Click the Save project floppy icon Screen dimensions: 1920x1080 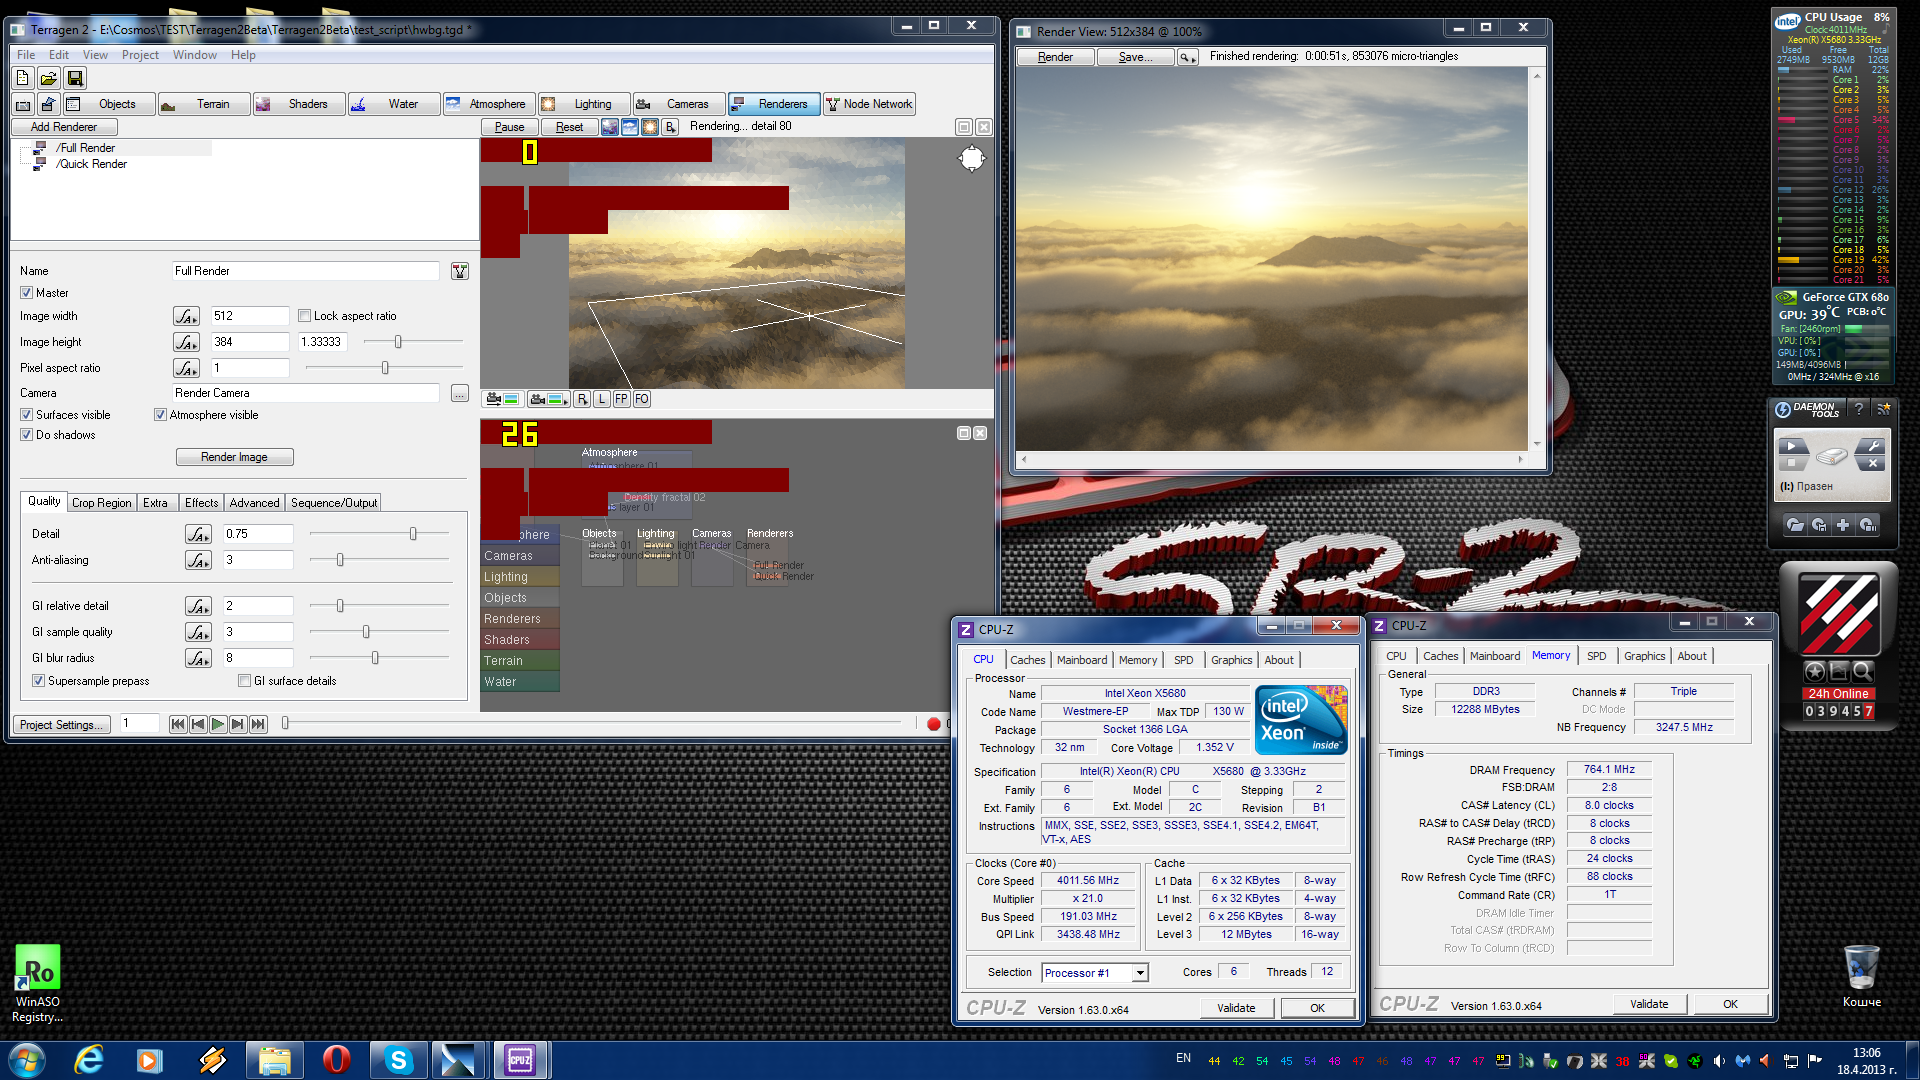click(x=74, y=78)
